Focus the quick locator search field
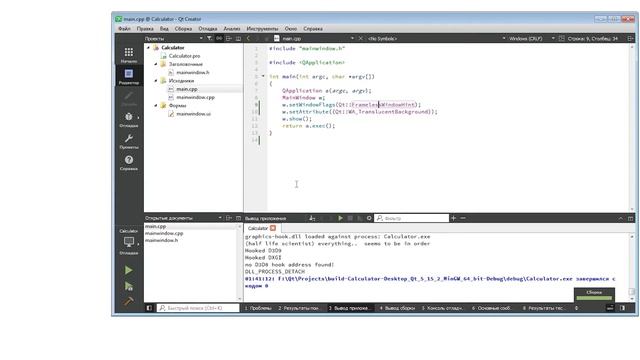The width and height of the screenshot is (640, 360). (x=198, y=308)
